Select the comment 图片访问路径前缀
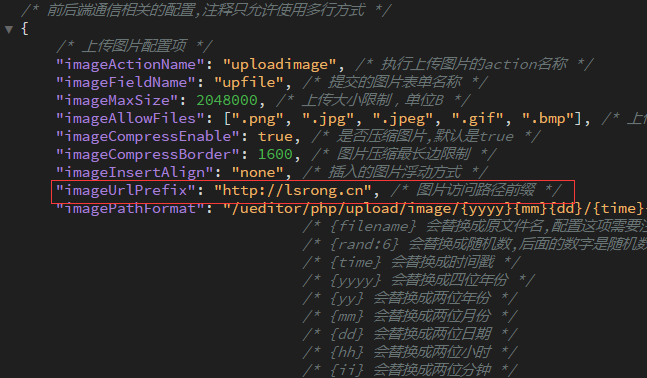The height and width of the screenshot is (378, 647). (476, 190)
